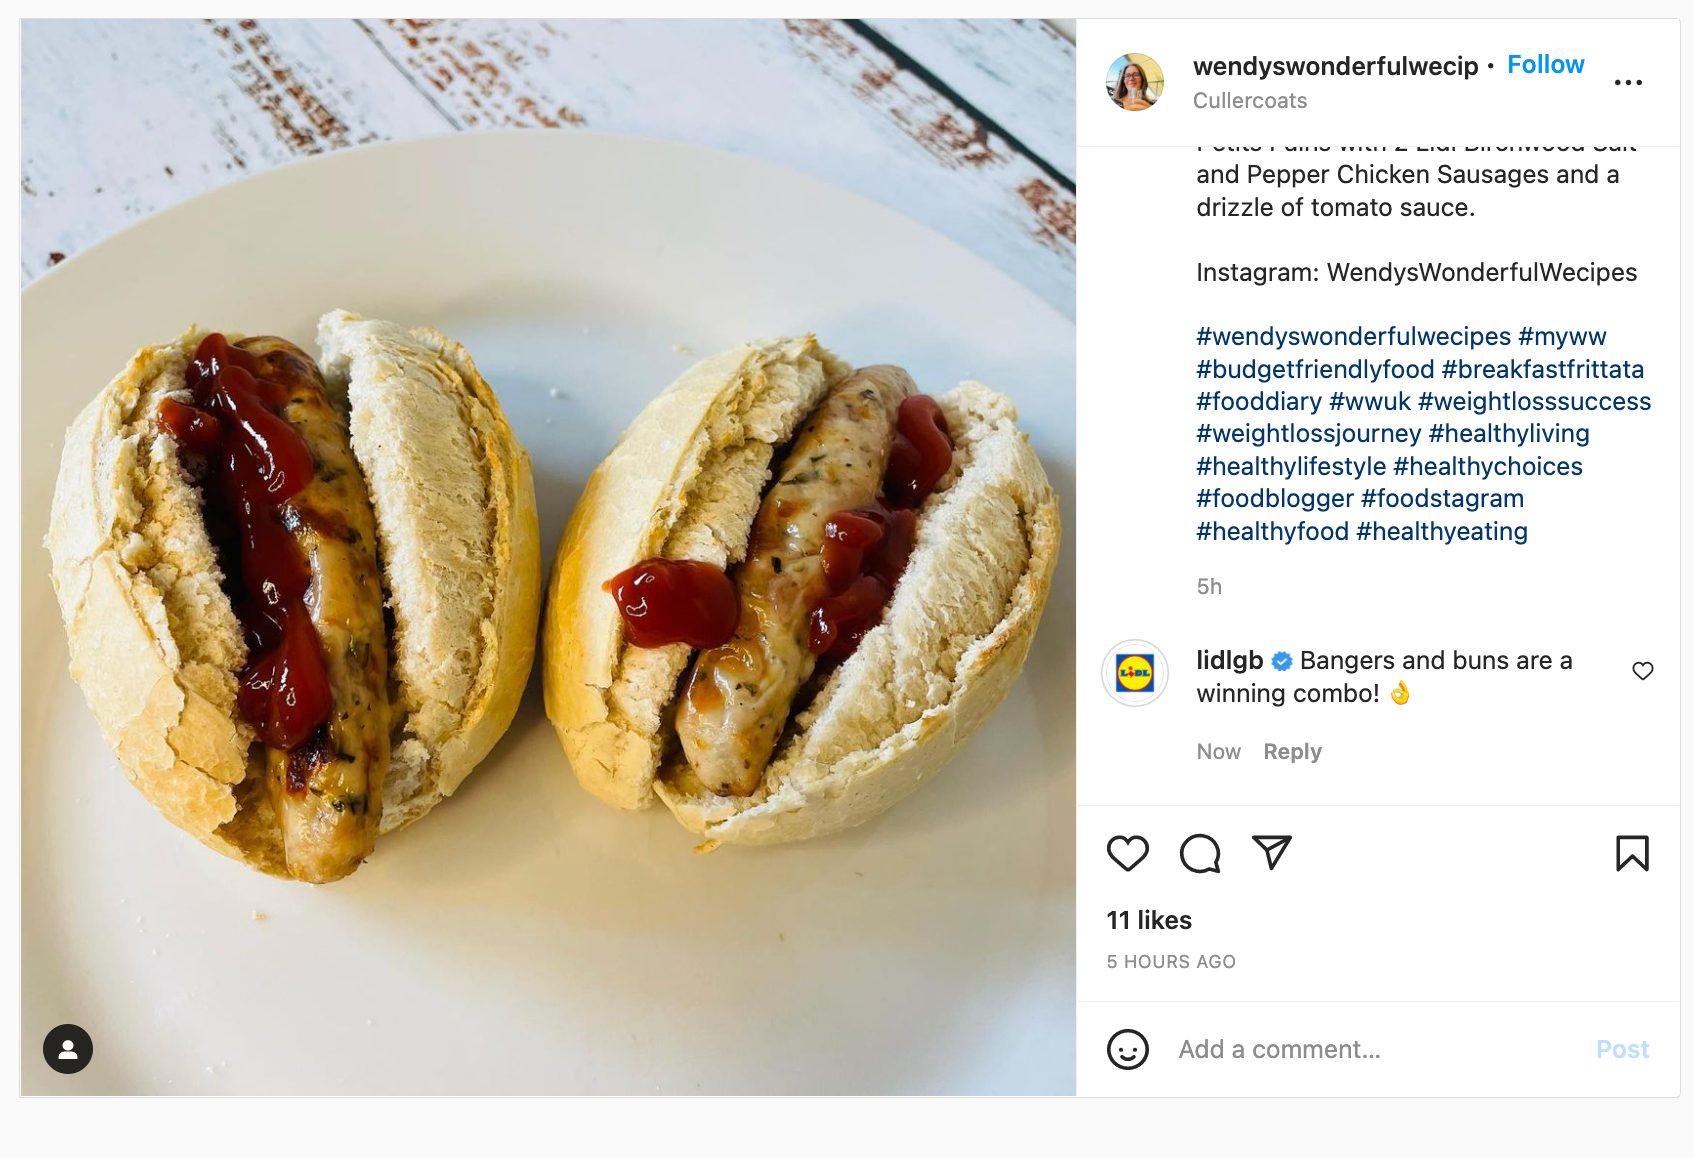Show tagged people on the photo
Image resolution: width=1694 pixels, height=1158 pixels.
click(68, 1049)
